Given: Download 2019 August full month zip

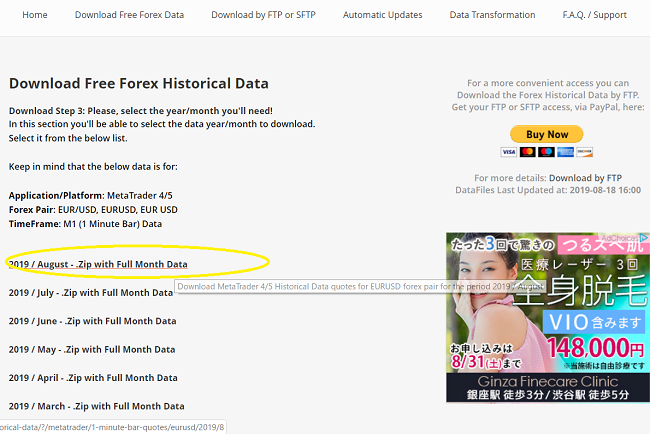Looking at the screenshot, I should (98, 264).
